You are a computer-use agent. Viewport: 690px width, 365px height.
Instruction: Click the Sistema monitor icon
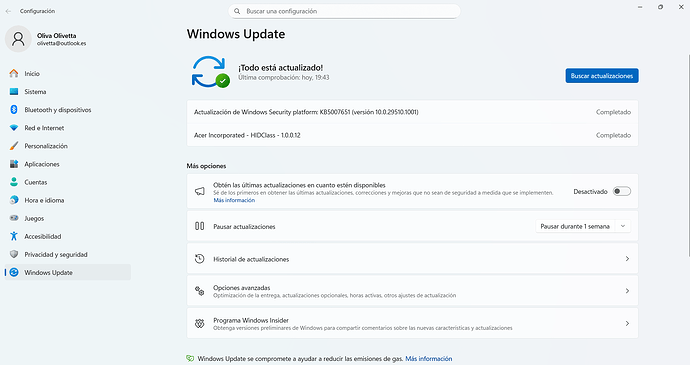pos(14,92)
